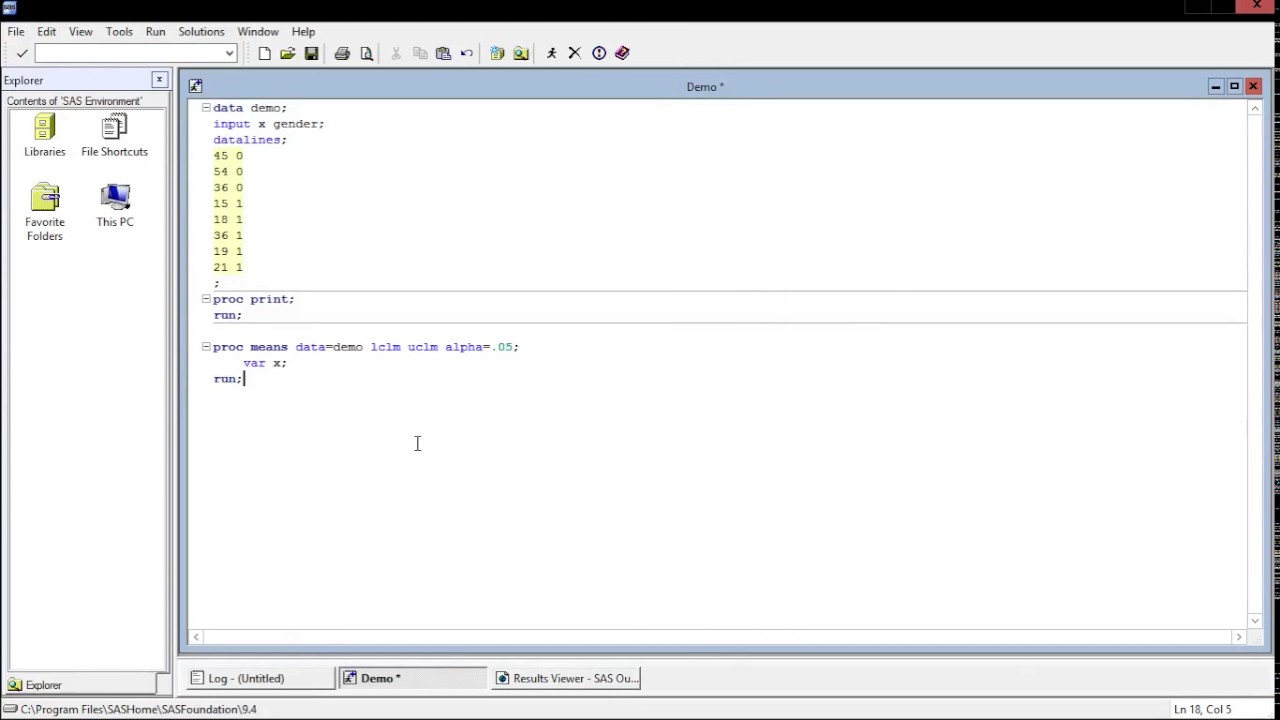The image size is (1280, 720).
Task: Click 'lclm' in the proc means line
Action: pyautogui.click(x=385, y=347)
